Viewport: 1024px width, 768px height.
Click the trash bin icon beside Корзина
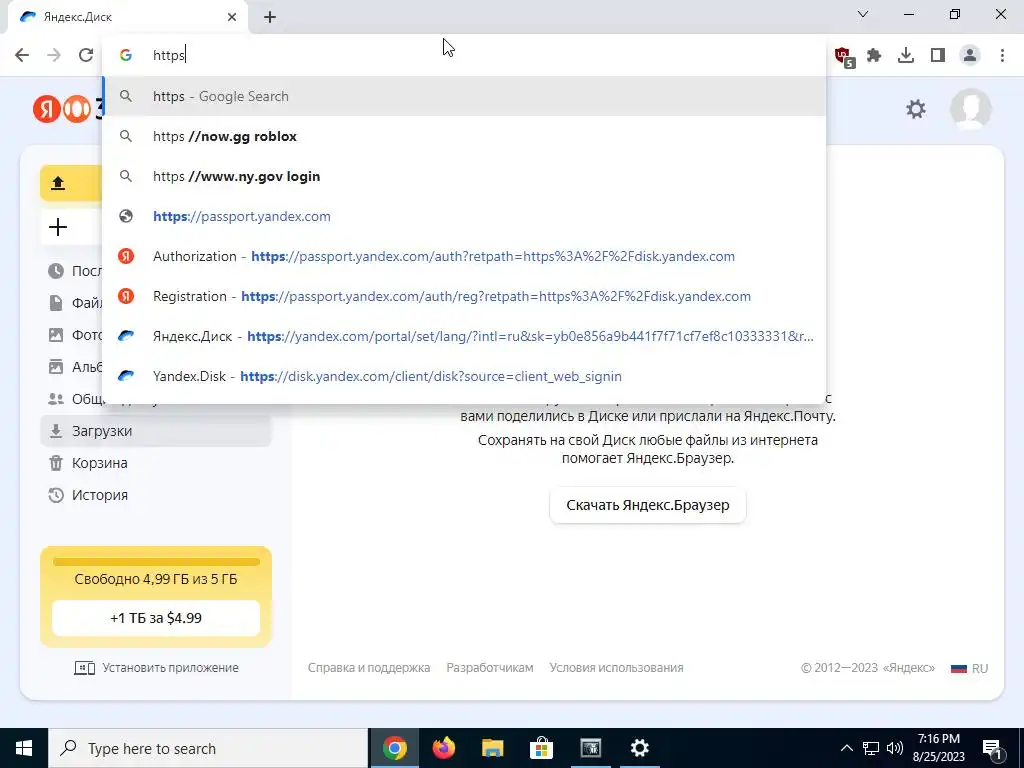[x=56, y=463]
